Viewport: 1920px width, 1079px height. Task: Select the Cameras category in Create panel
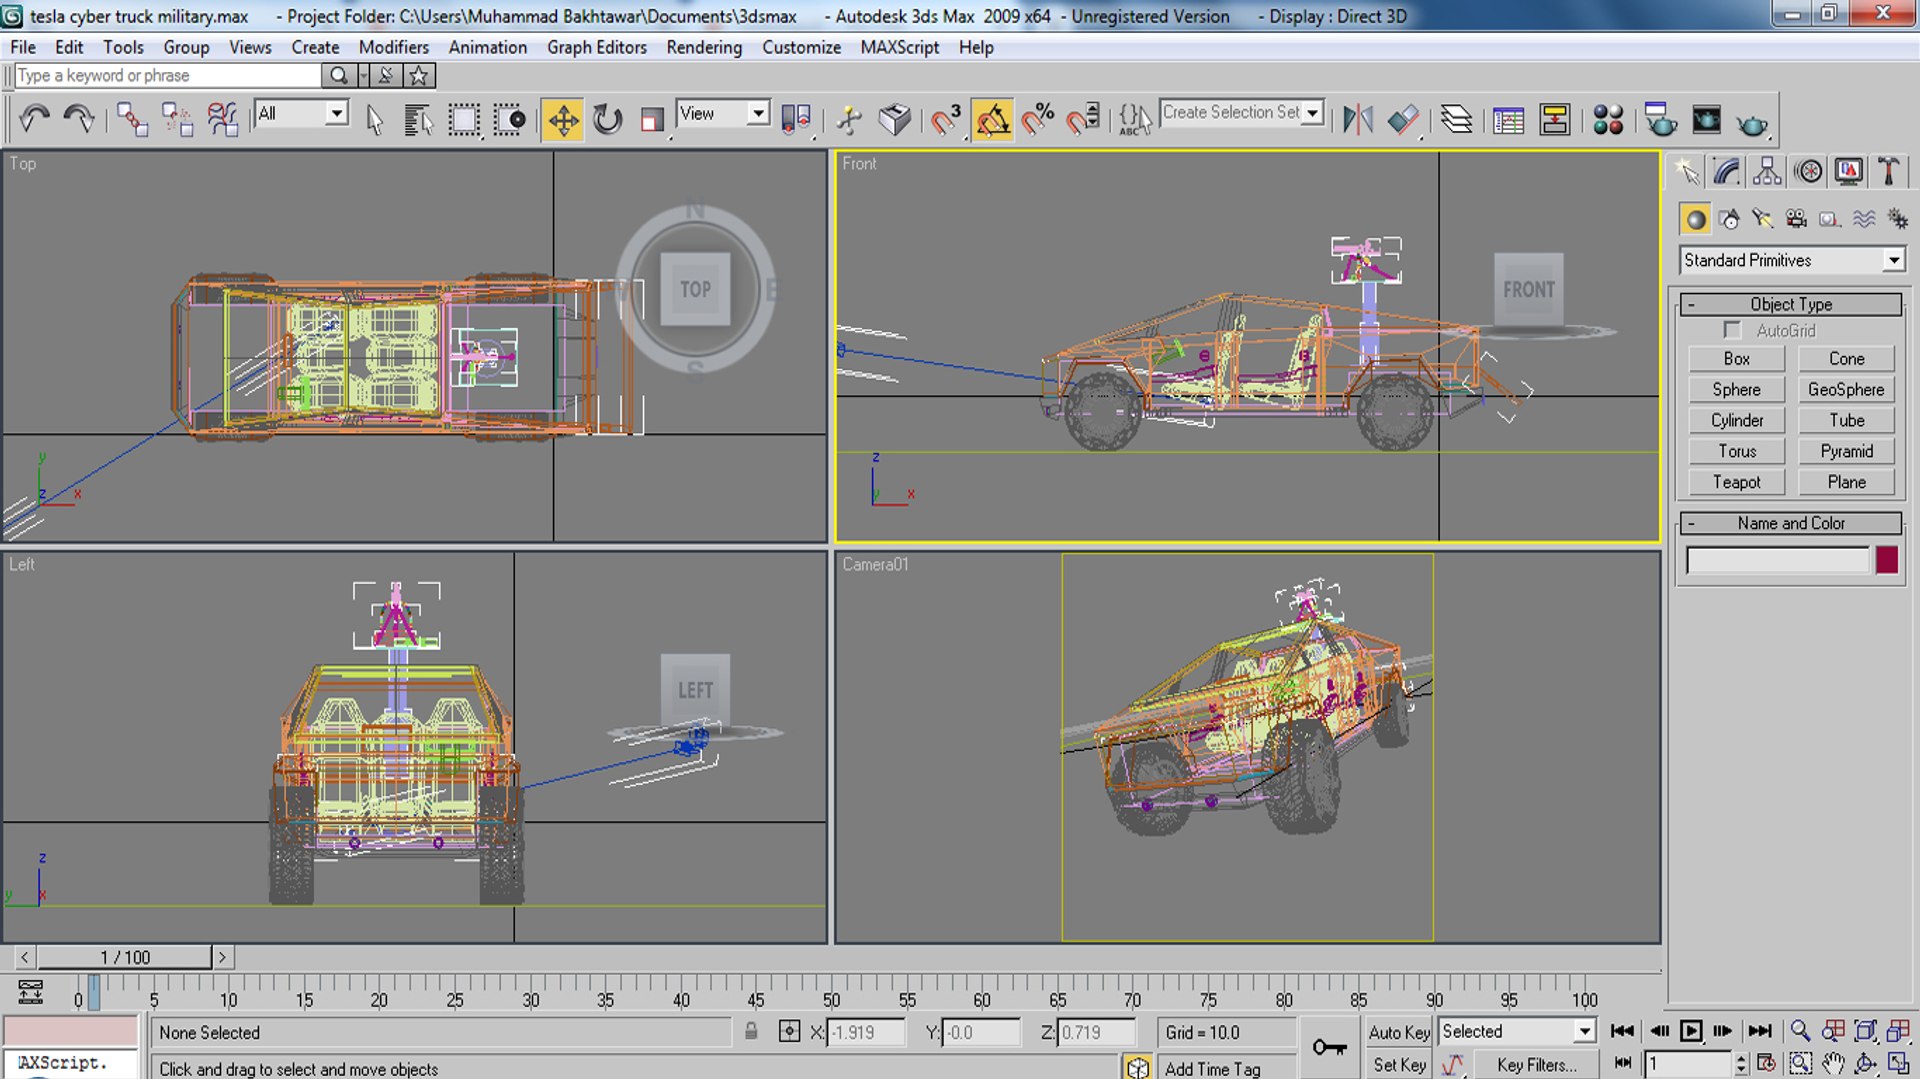tap(1796, 219)
